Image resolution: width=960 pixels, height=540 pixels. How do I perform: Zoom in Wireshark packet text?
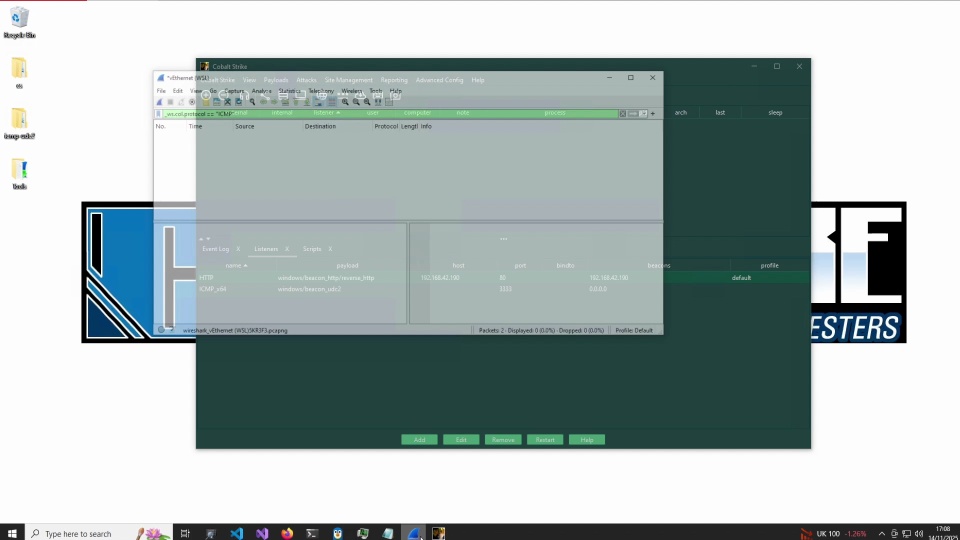point(345,102)
